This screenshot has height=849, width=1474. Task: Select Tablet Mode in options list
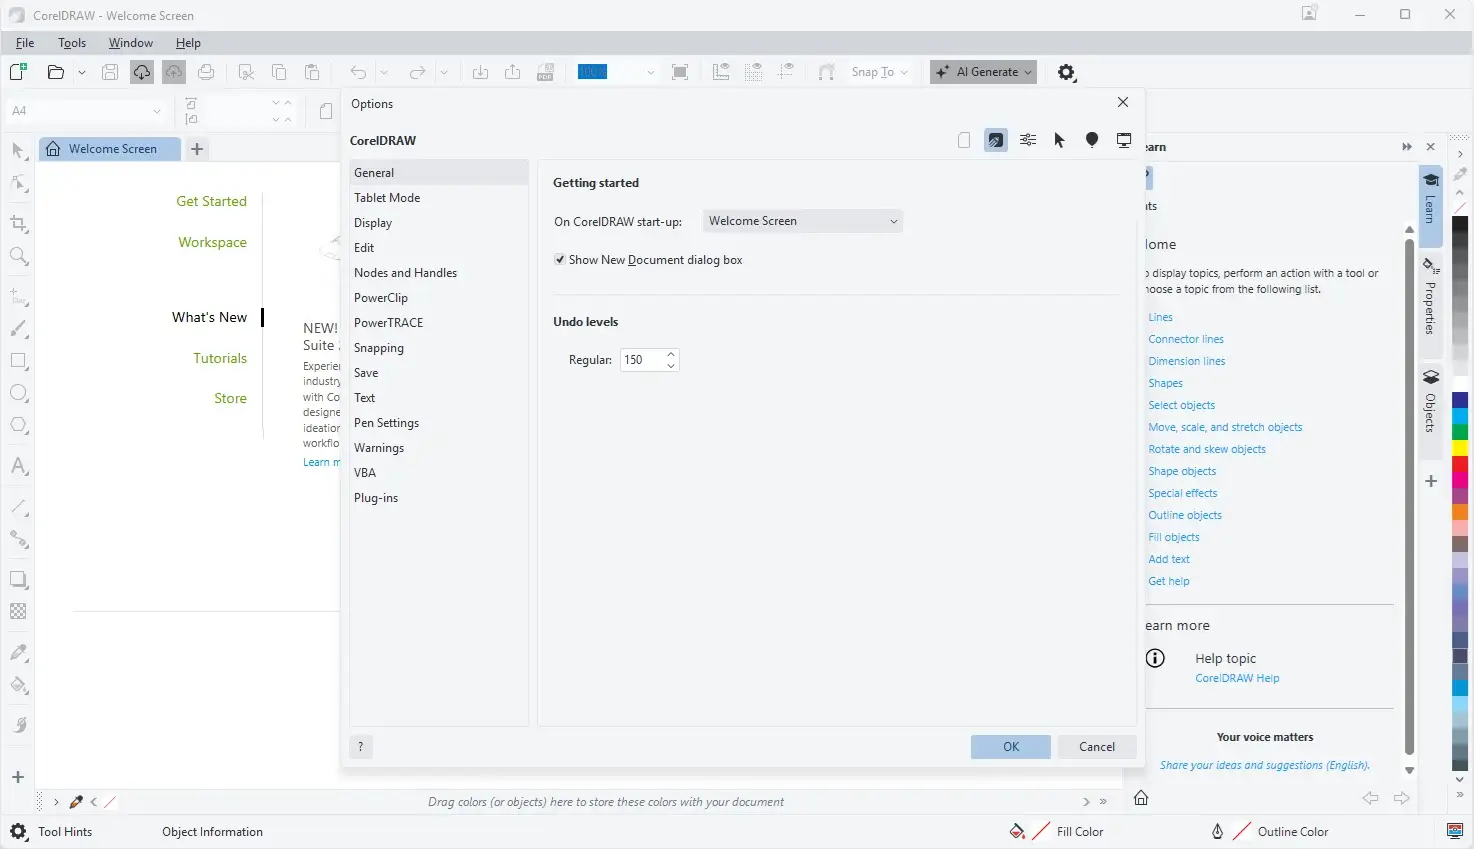(439, 198)
